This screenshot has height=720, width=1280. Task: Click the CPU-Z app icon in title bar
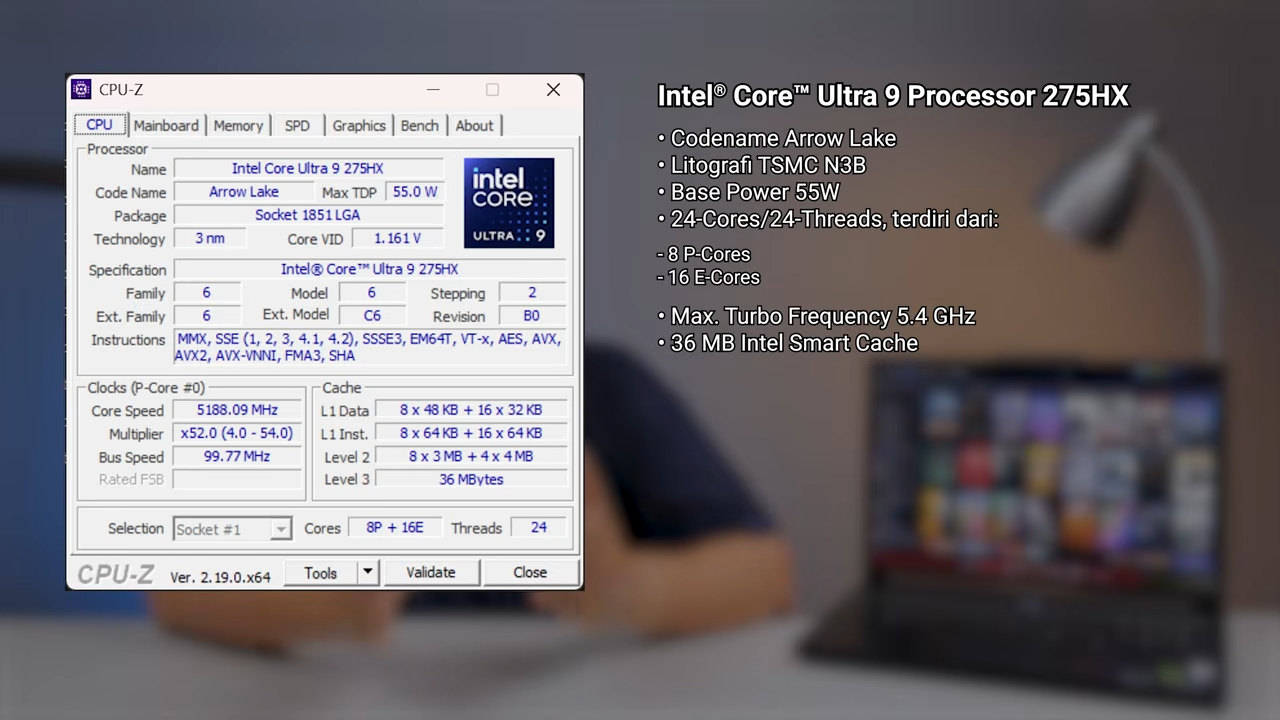tap(81, 89)
